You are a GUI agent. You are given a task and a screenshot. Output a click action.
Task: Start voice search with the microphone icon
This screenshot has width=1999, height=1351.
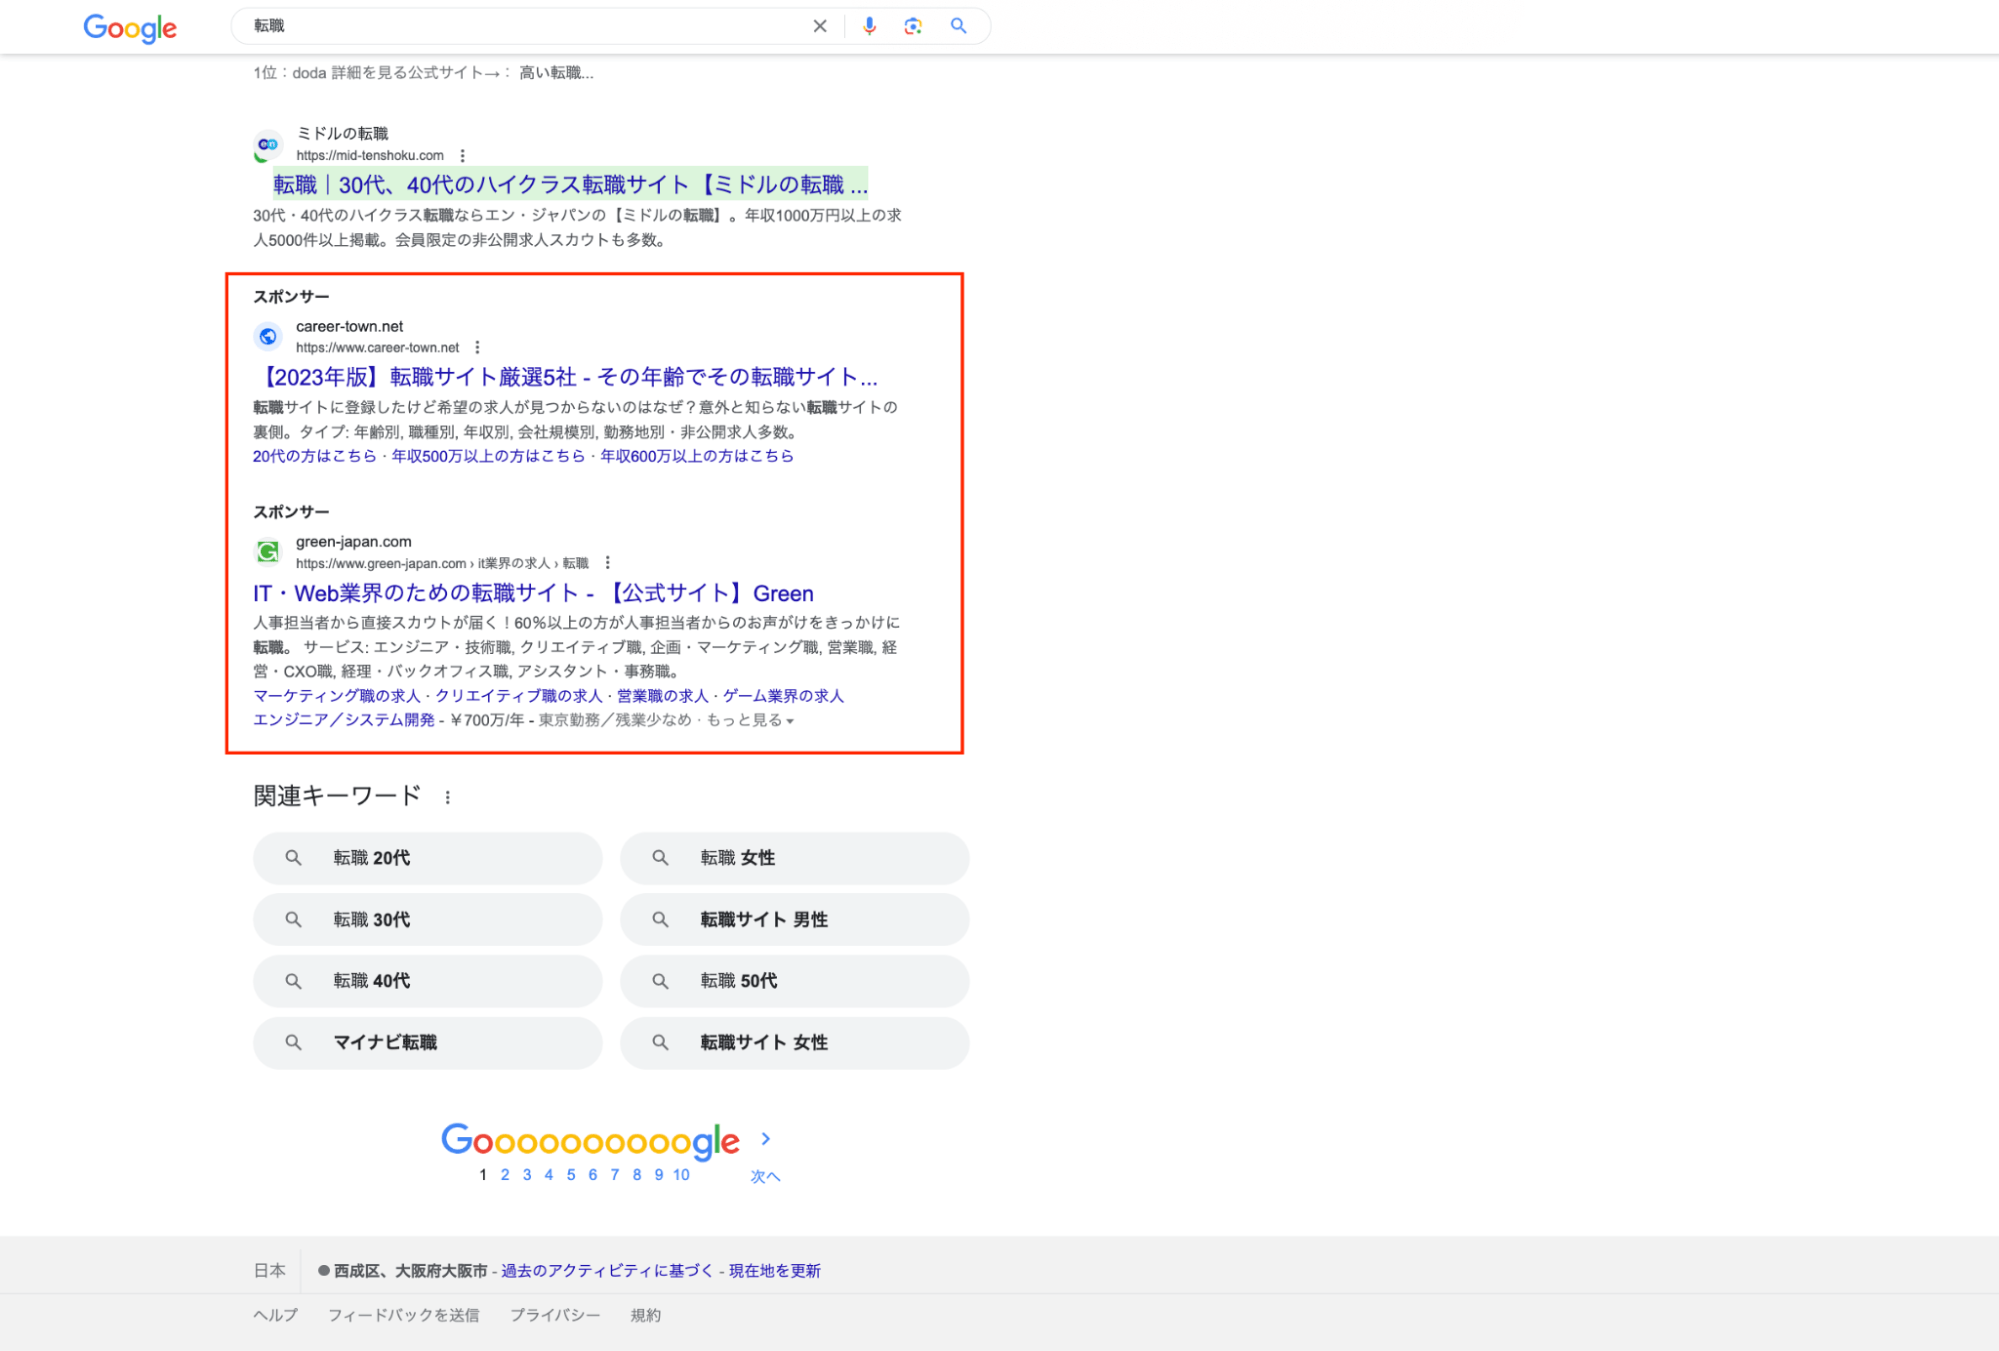(869, 26)
